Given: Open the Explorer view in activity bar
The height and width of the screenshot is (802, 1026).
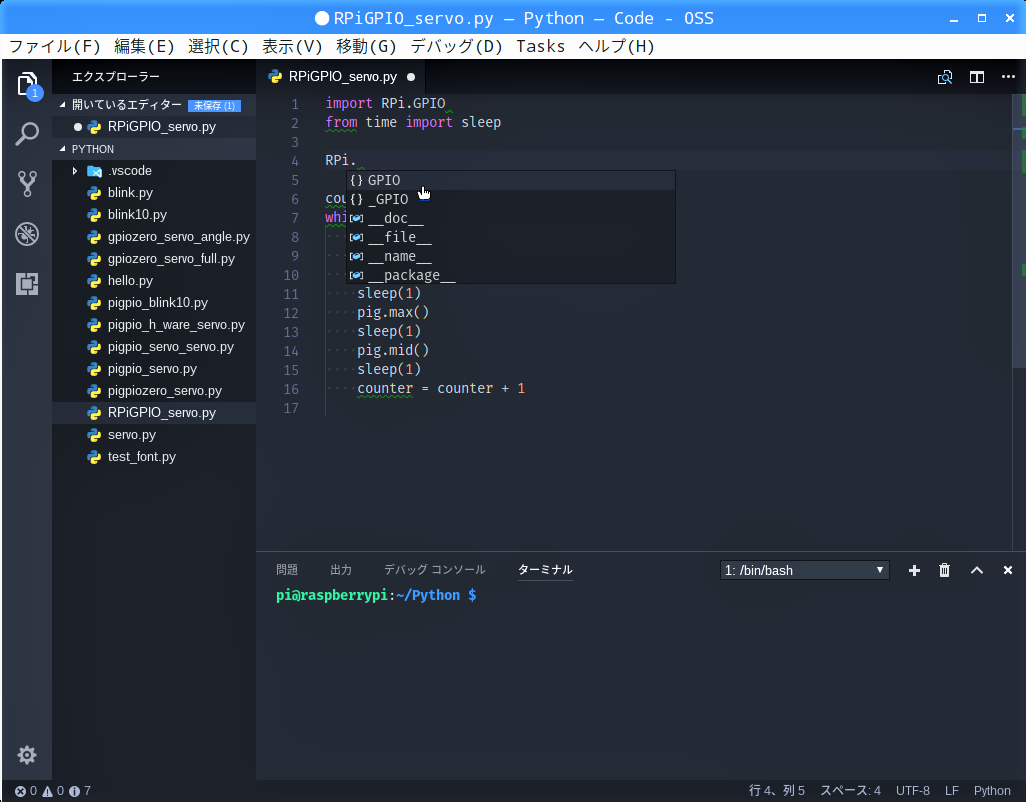Looking at the screenshot, I should coord(27,84).
